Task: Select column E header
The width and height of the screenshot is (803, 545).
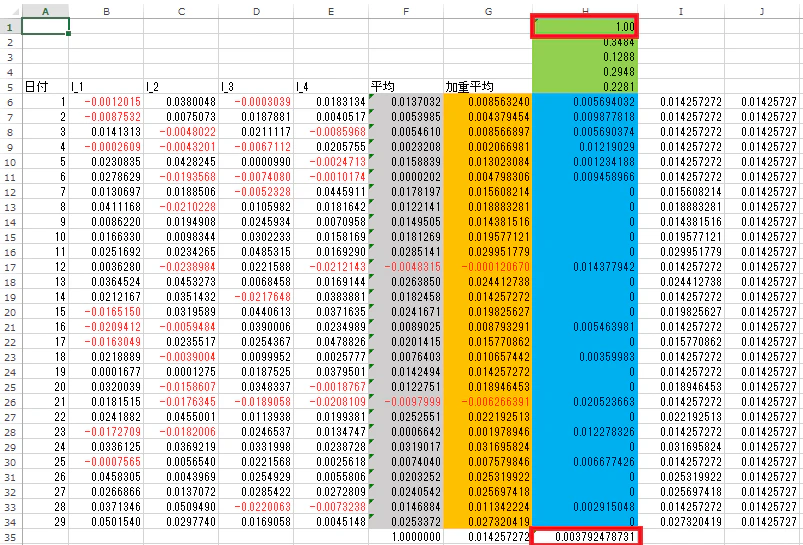Action: [x=331, y=11]
